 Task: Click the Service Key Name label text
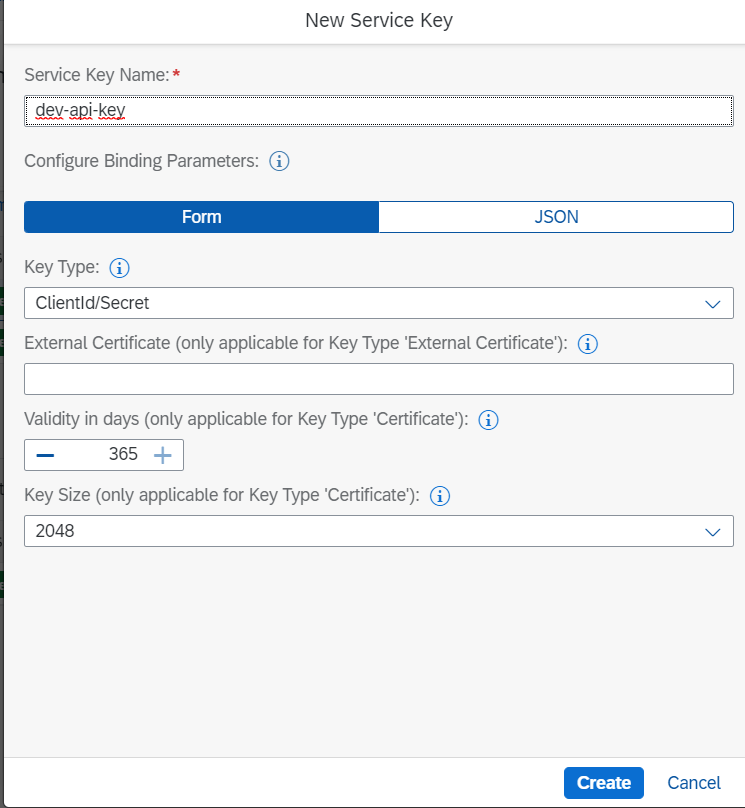point(95,75)
